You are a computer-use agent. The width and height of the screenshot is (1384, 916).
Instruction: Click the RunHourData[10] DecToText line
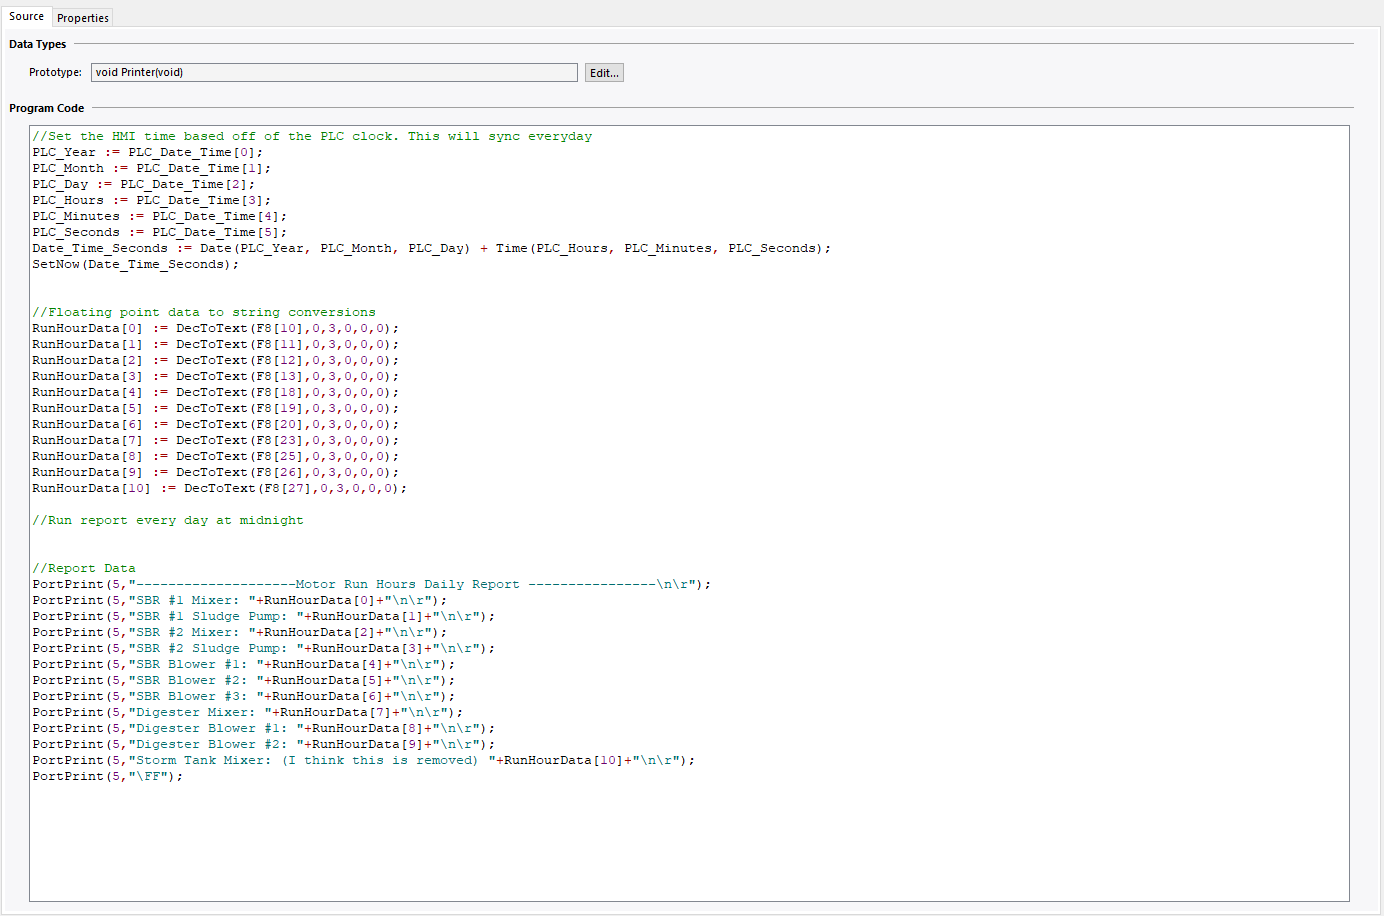(220, 487)
